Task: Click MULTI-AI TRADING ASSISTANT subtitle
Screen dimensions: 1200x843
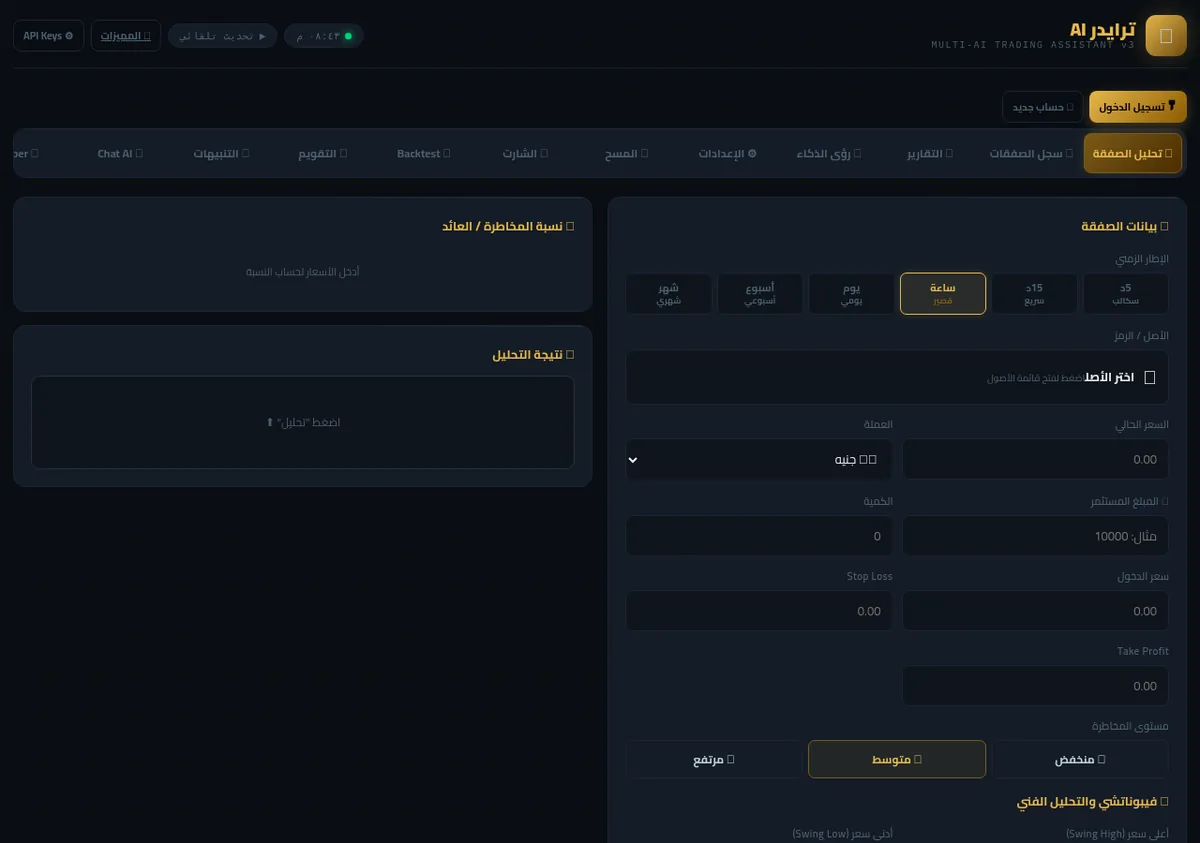Action: coord(1033,45)
